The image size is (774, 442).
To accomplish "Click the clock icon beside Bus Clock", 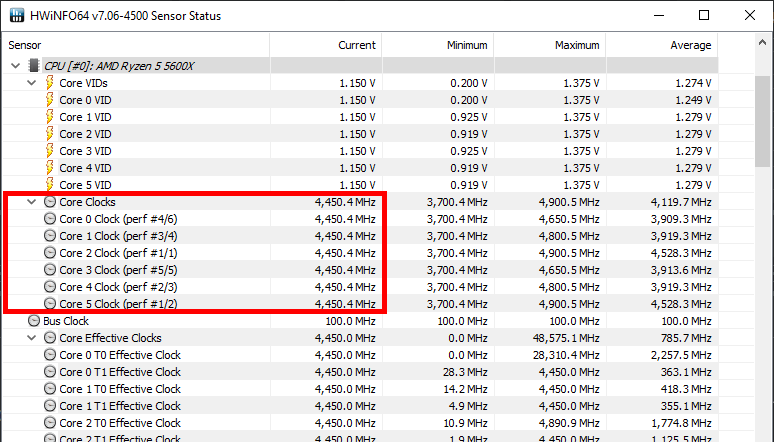I will 34,321.
